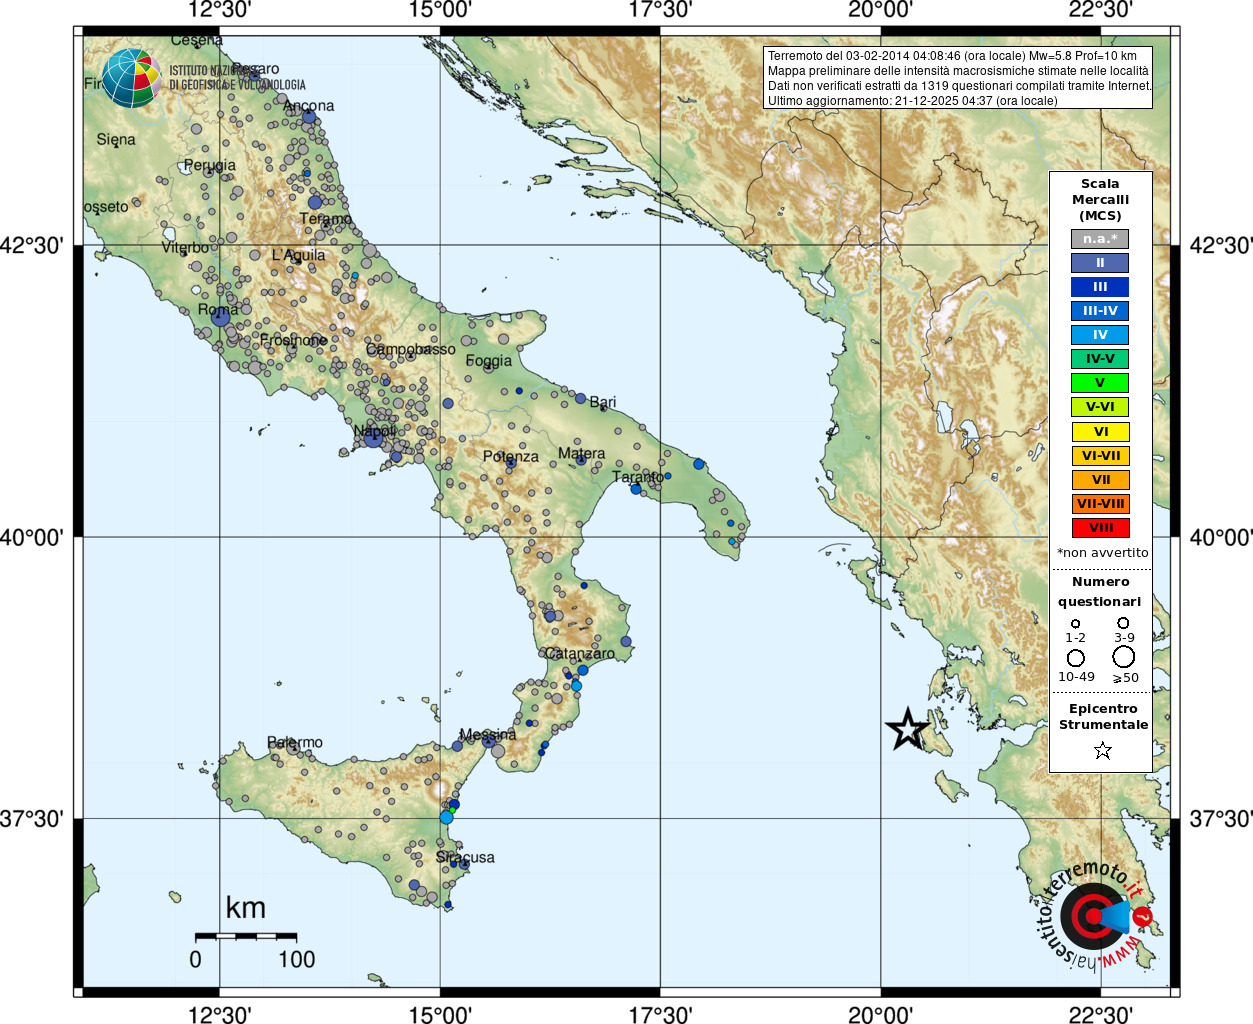Click the large blue circle at Roma
The height and width of the screenshot is (1024, 1253).
(220, 318)
